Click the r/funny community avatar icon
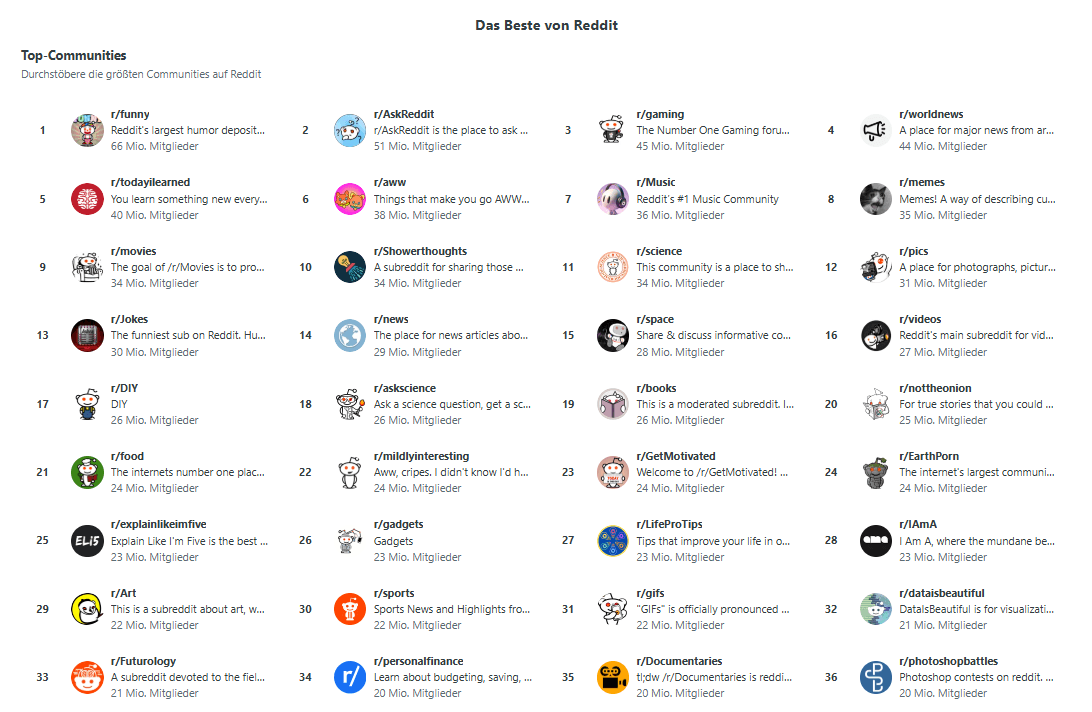 (87, 130)
